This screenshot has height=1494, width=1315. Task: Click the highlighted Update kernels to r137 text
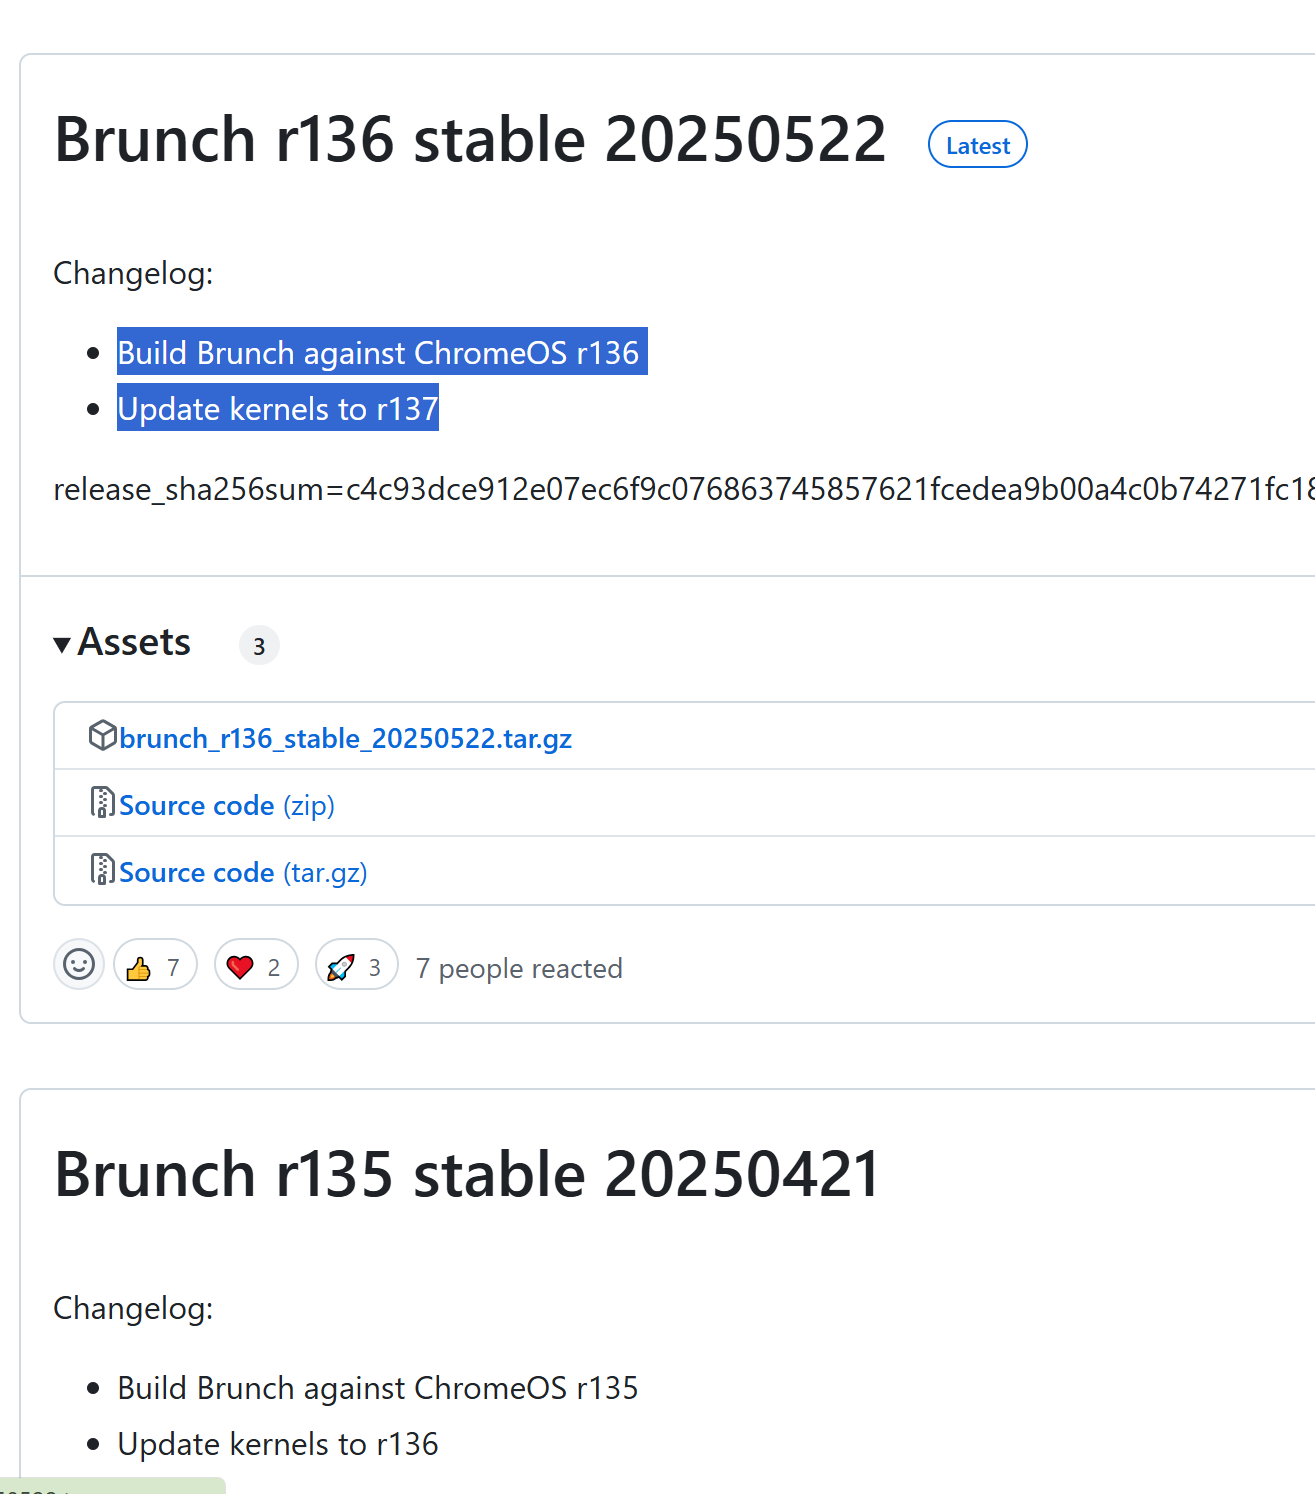click(278, 408)
